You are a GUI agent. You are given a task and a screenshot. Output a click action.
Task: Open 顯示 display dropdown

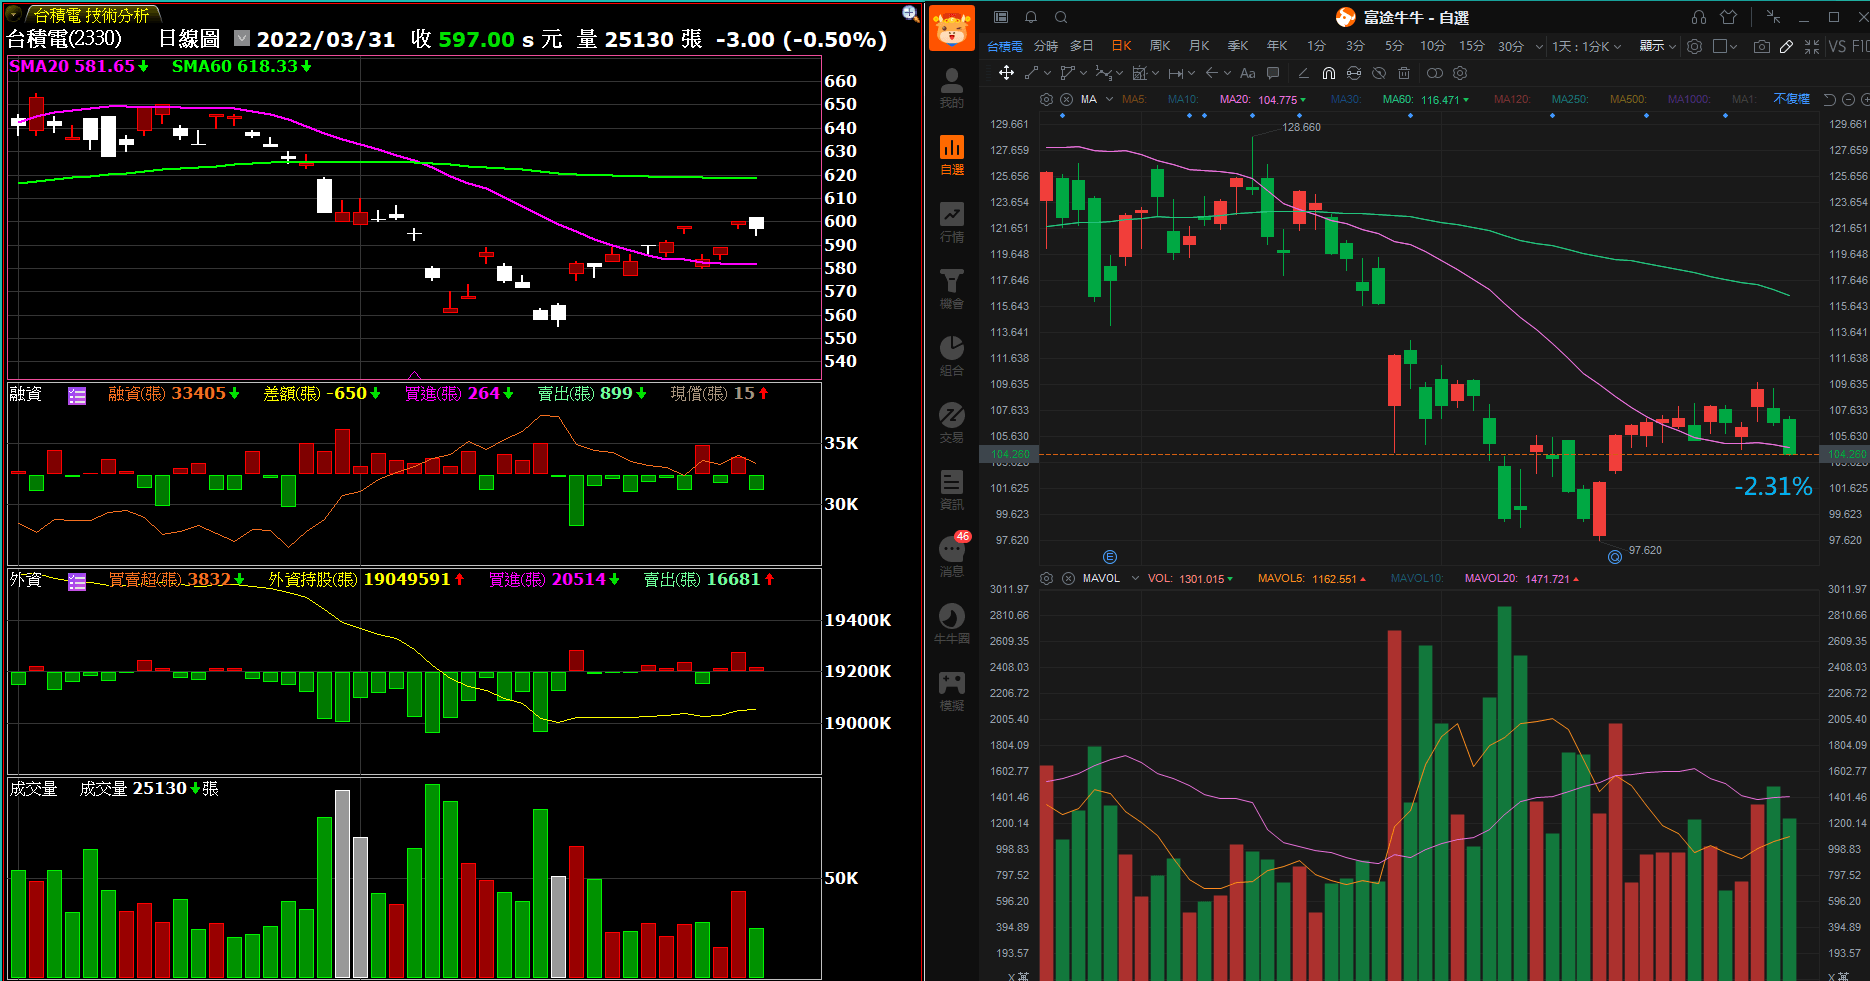tap(1657, 46)
